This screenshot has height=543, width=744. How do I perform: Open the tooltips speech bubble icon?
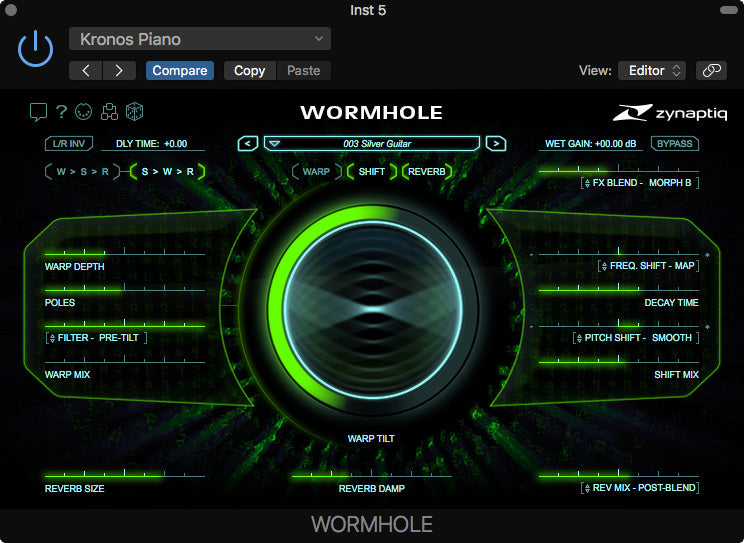pyautogui.click(x=38, y=112)
